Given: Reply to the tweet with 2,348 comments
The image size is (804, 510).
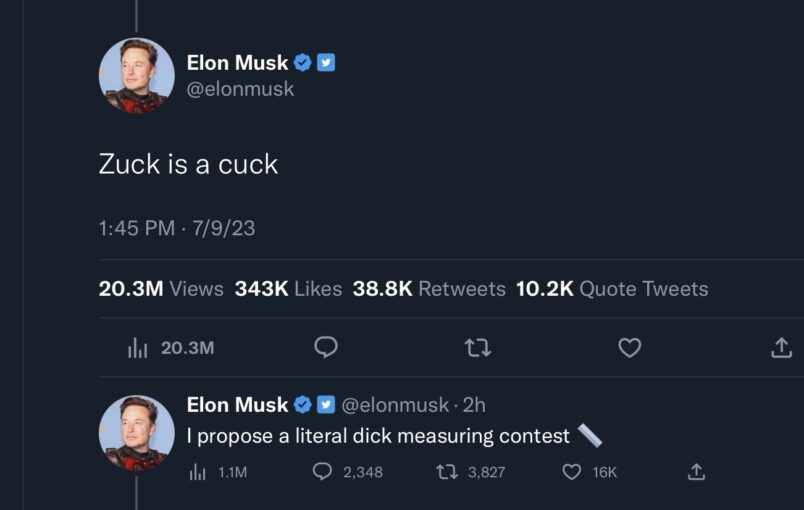Looking at the screenshot, I should coord(323,471).
